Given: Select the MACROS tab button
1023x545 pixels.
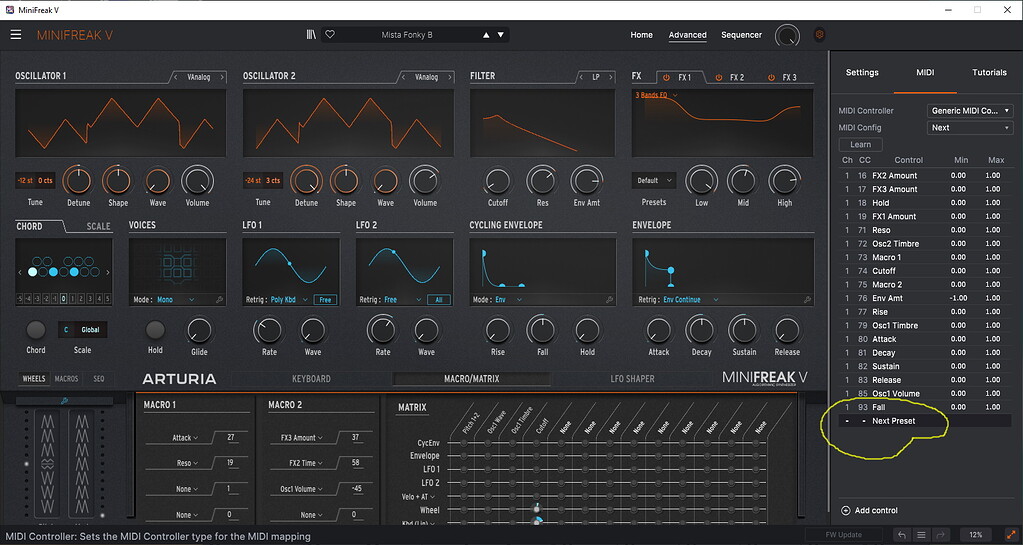Looking at the screenshot, I should (67, 379).
